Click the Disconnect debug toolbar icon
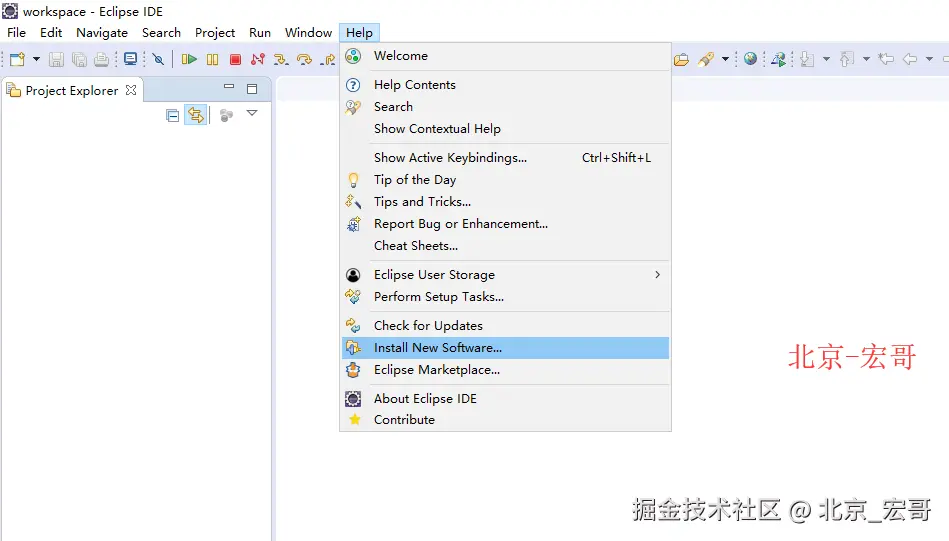The image size is (949, 541). pos(258,59)
